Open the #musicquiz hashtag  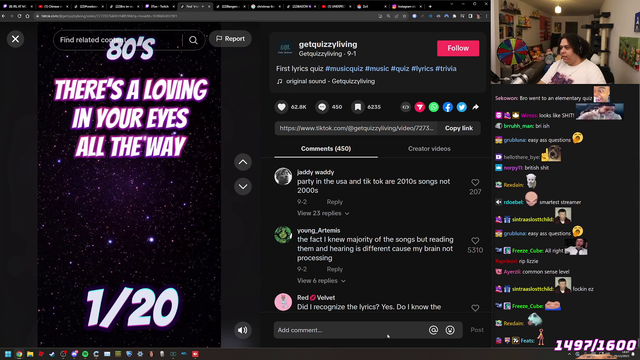tap(344, 69)
